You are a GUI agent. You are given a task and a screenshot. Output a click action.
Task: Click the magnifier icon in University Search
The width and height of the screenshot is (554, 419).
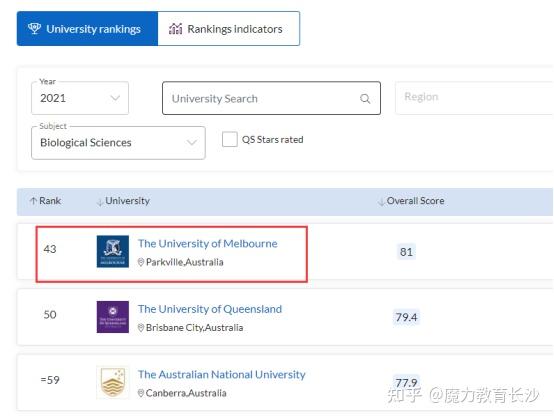coord(365,99)
